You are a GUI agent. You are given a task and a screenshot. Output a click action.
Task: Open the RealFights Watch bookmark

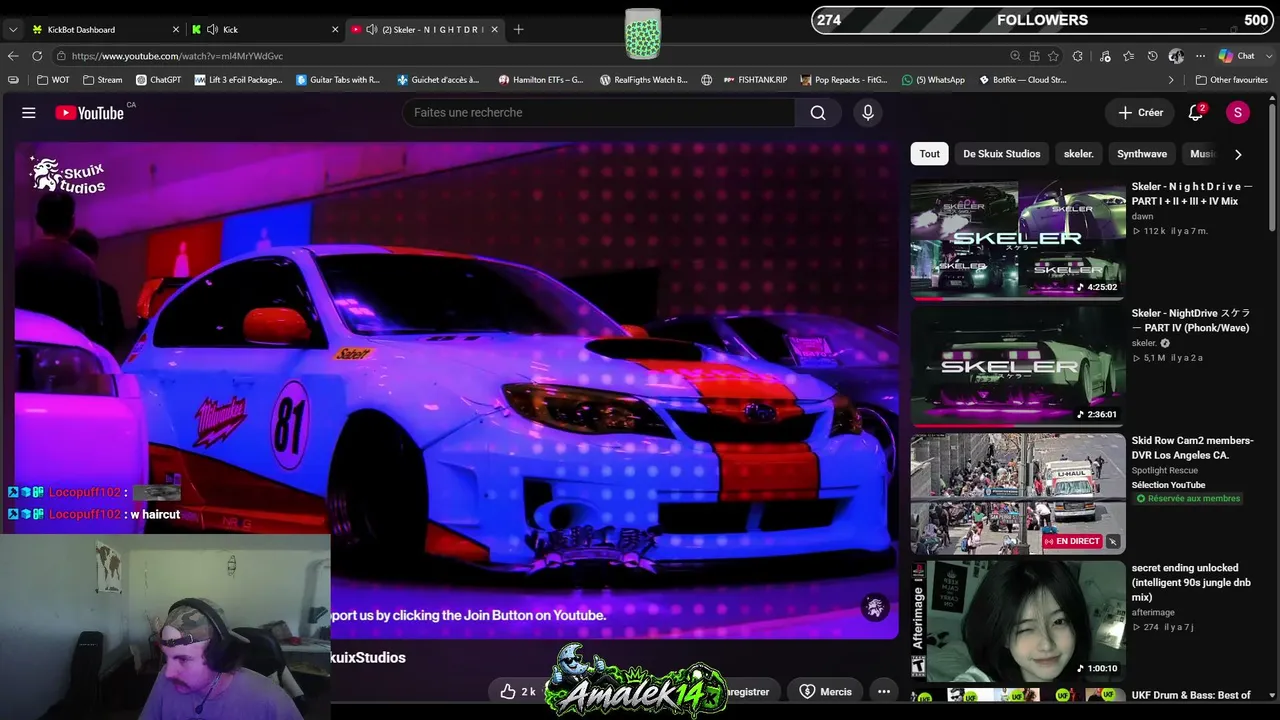(643, 80)
